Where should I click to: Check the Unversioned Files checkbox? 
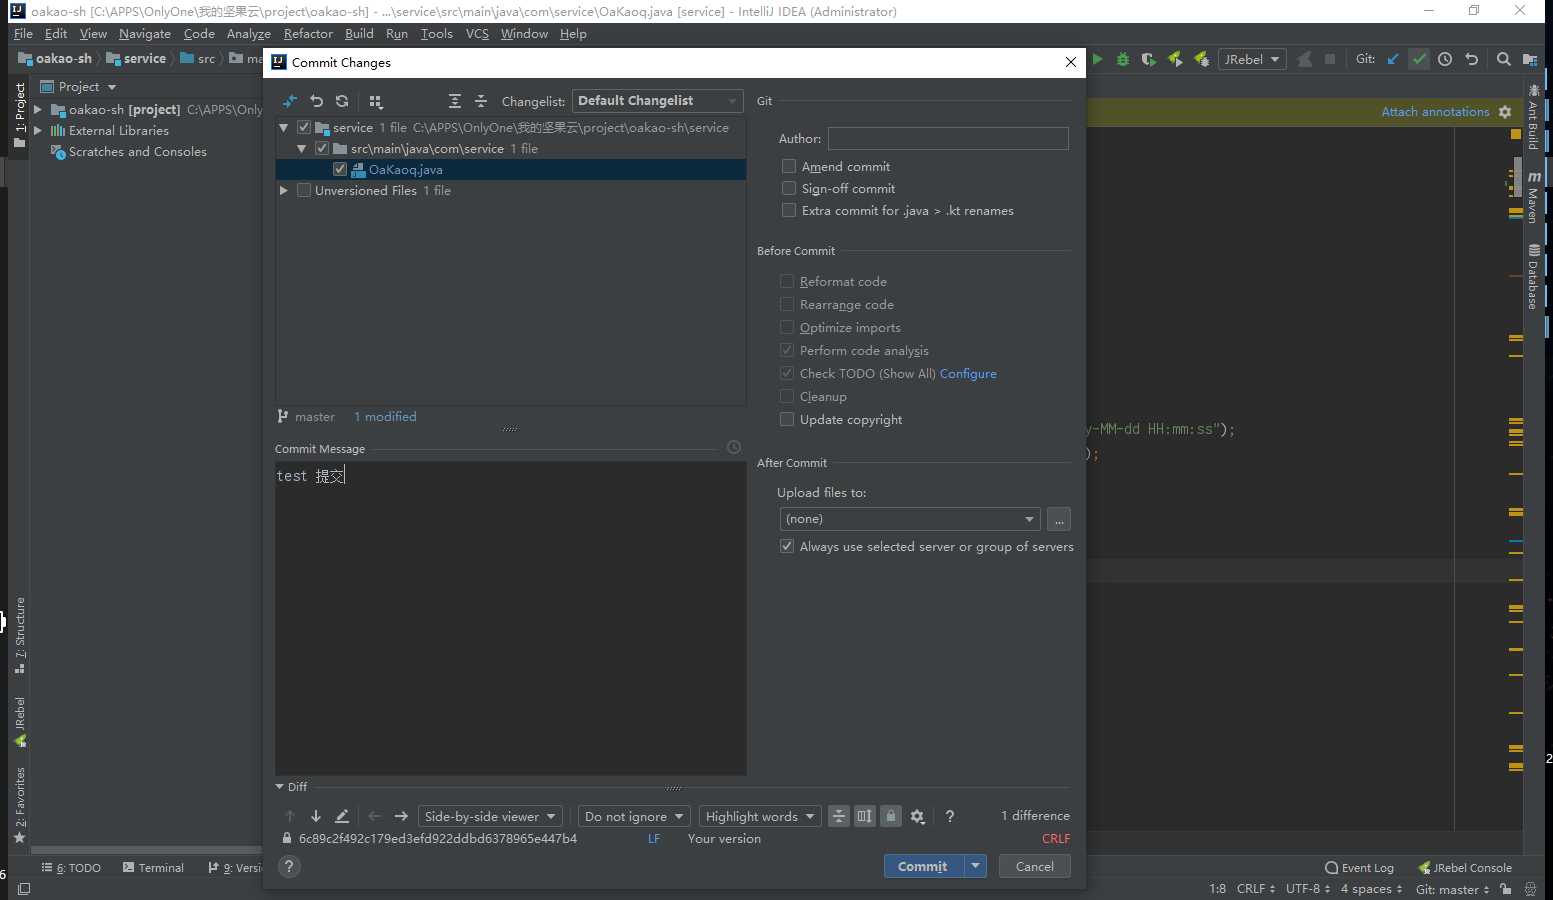(304, 191)
